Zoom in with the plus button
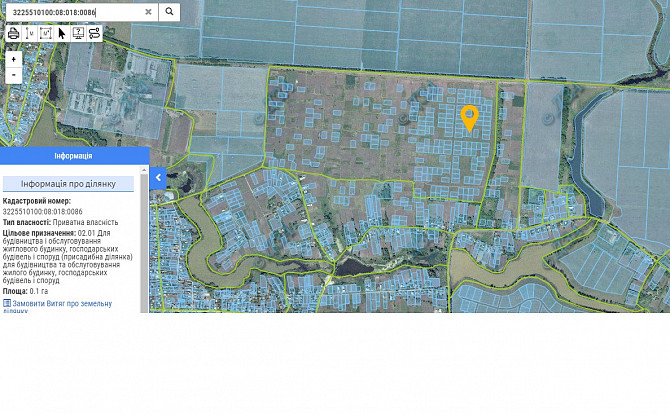The height and width of the screenshot is (414, 670). coord(14,59)
